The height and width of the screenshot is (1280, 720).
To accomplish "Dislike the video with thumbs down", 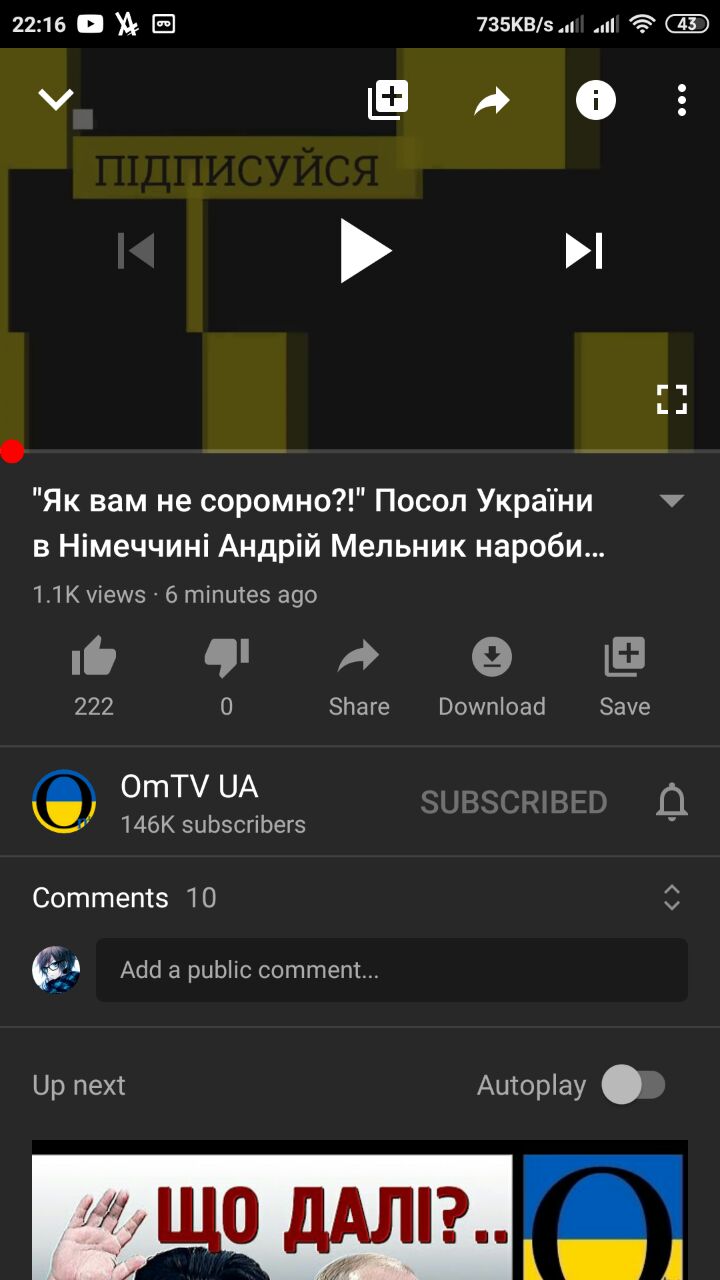I will click(x=227, y=678).
